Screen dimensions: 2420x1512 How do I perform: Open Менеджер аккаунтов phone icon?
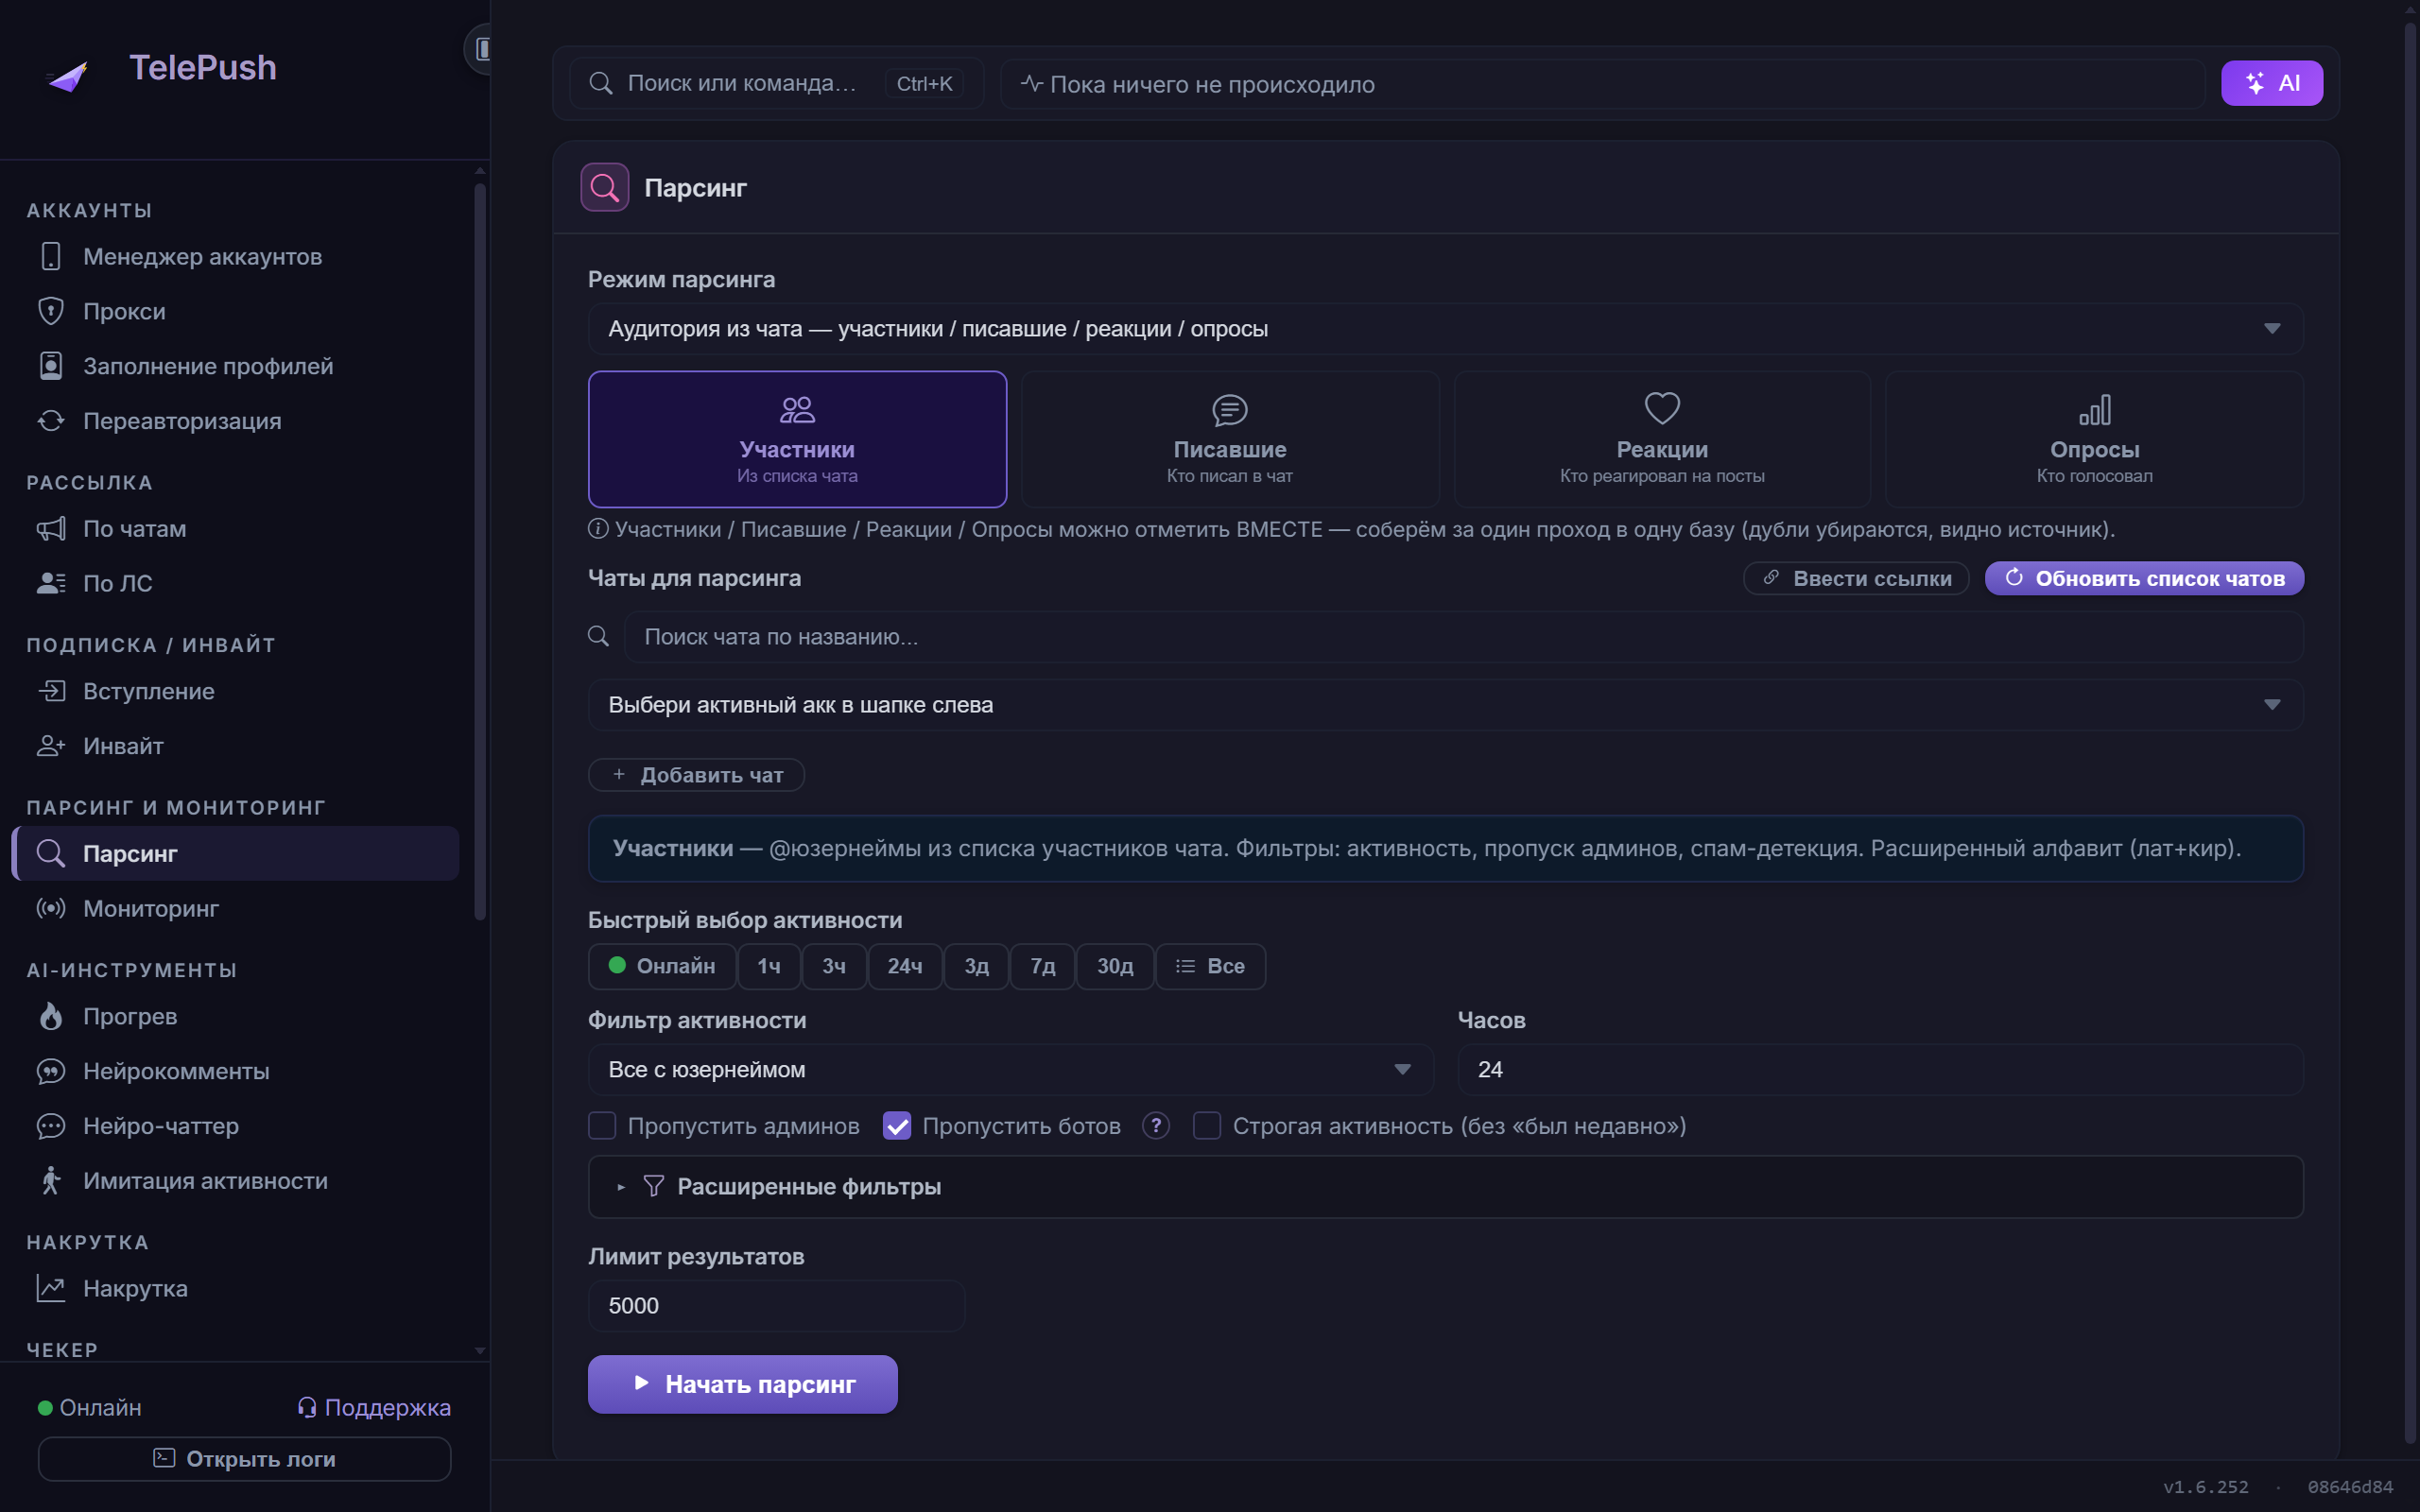pyautogui.click(x=50, y=257)
